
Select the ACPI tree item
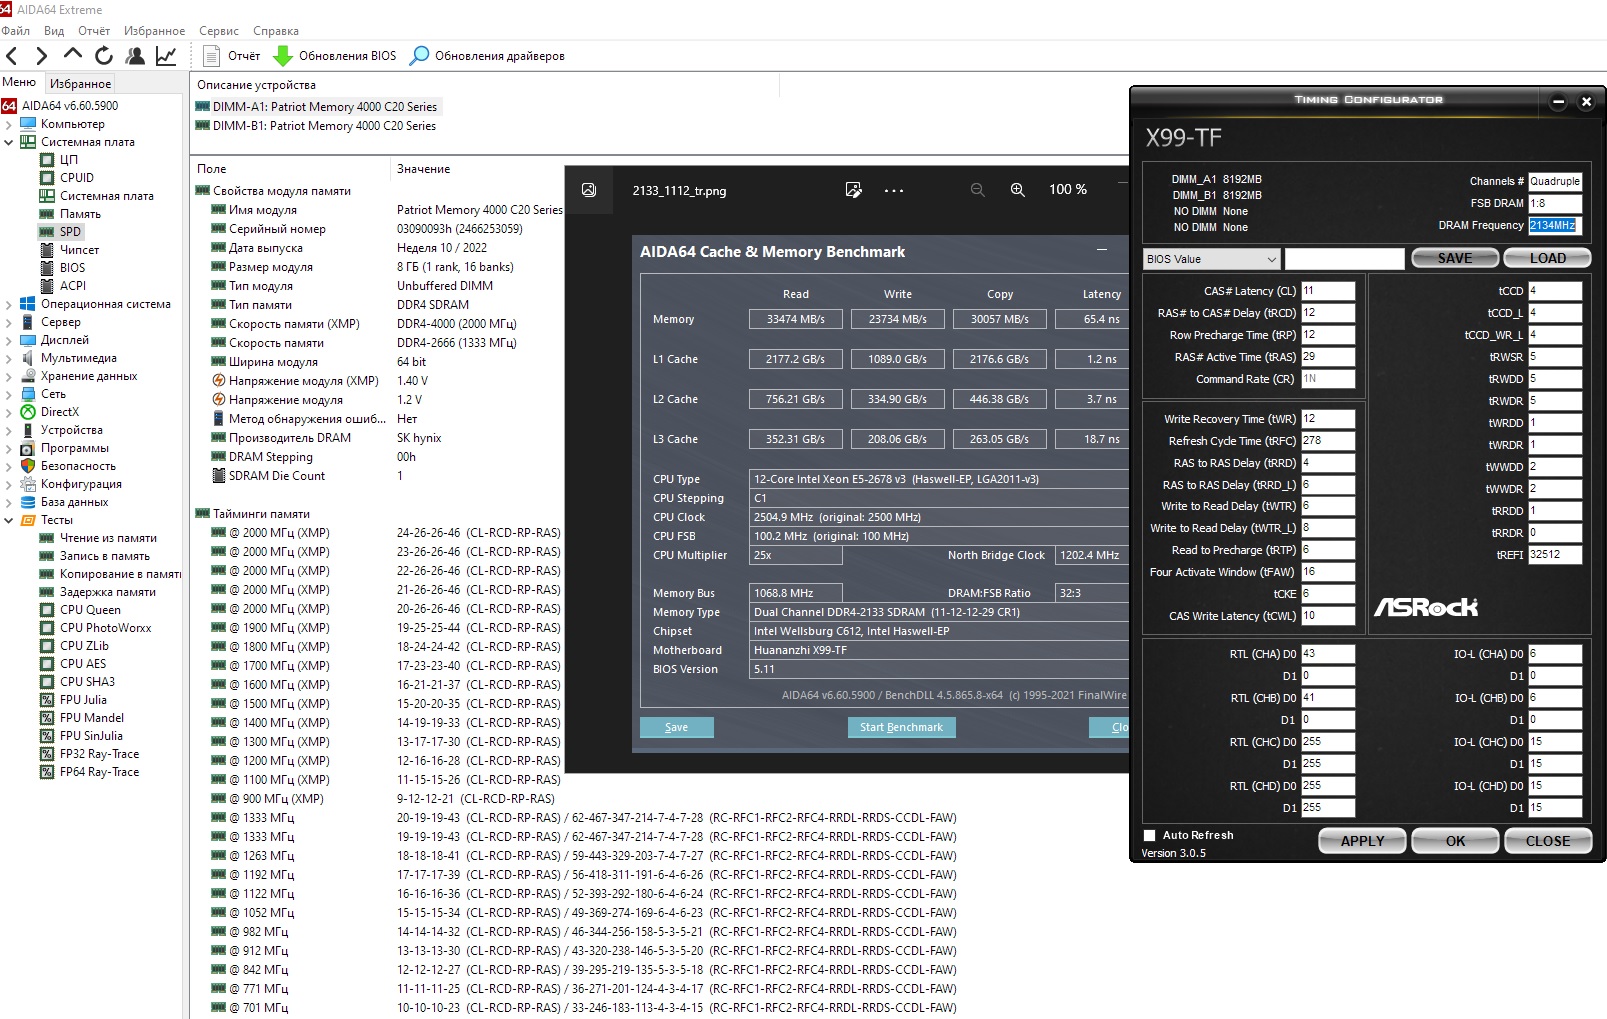tap(73, 286)
